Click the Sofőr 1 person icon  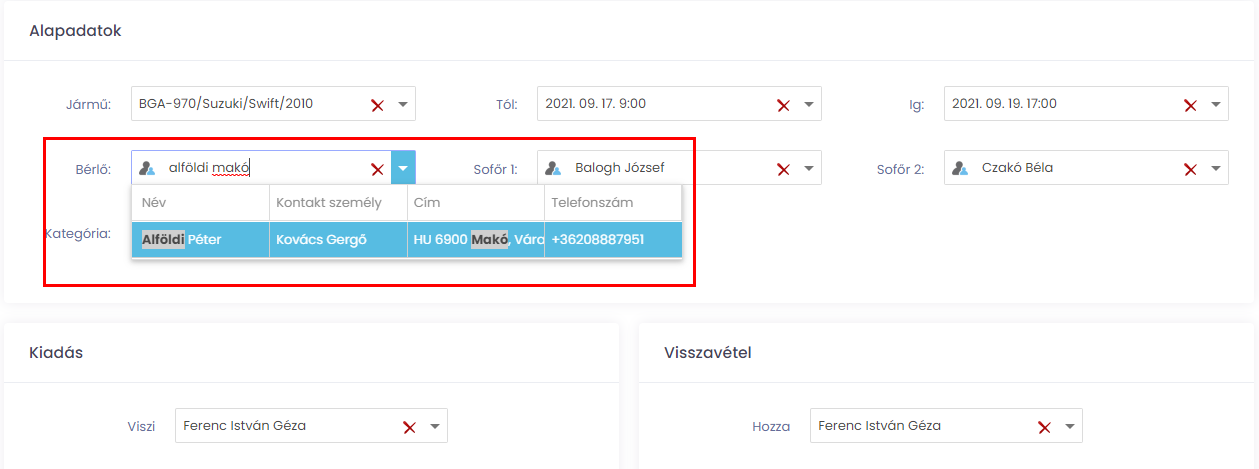click(x=553, y=168)
